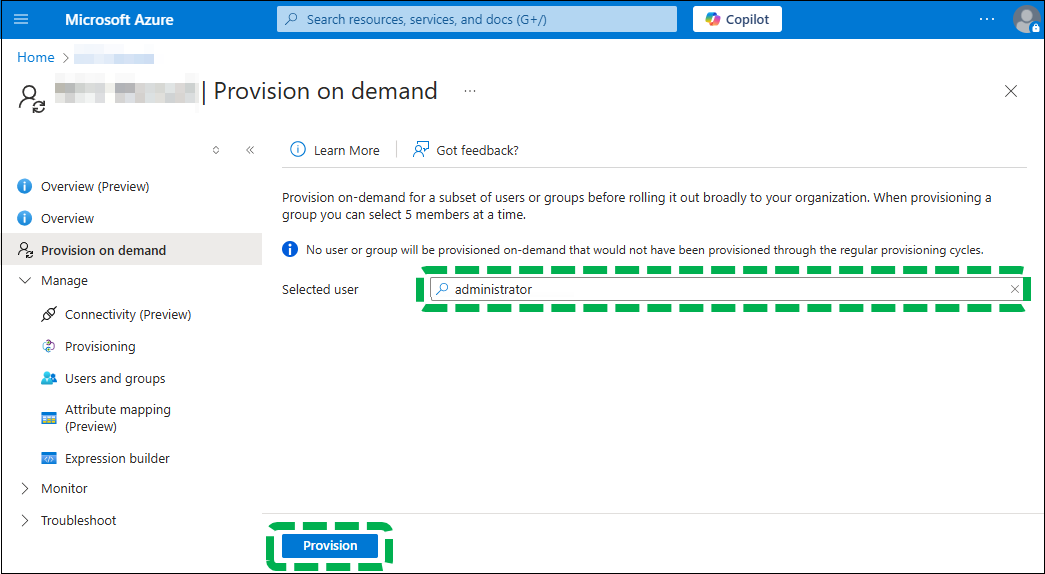
Task: Open the Azure portal hamburger menu
Action: pos(22,19)
